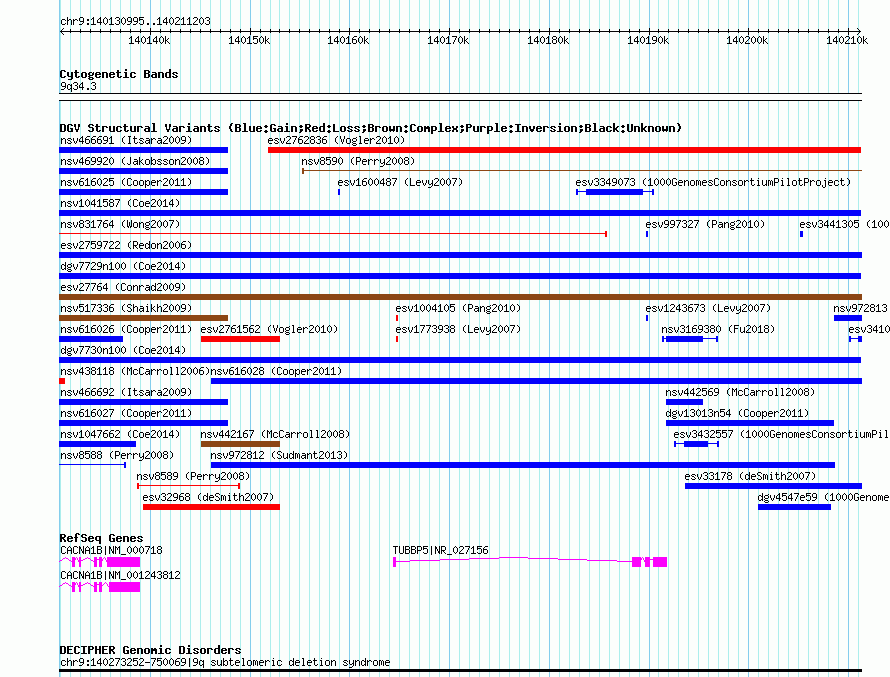Image resolution: width=890 pixels, height=677 pixels.
Task: Click the 140150k ruler tick label
Action: pyautogui.click(x=249, y=40)
